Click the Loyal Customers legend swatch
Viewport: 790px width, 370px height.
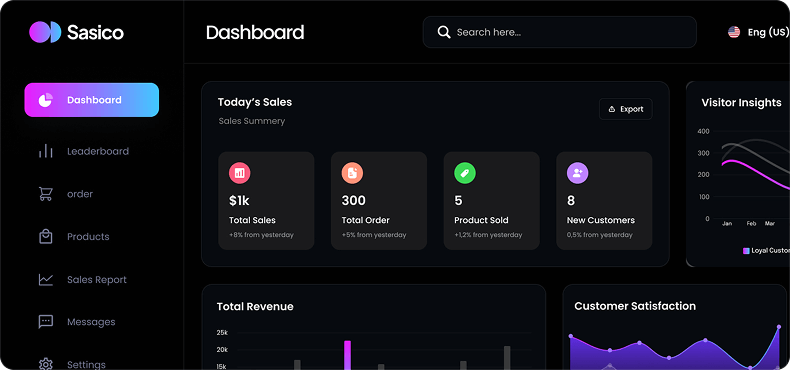point(746,251)
